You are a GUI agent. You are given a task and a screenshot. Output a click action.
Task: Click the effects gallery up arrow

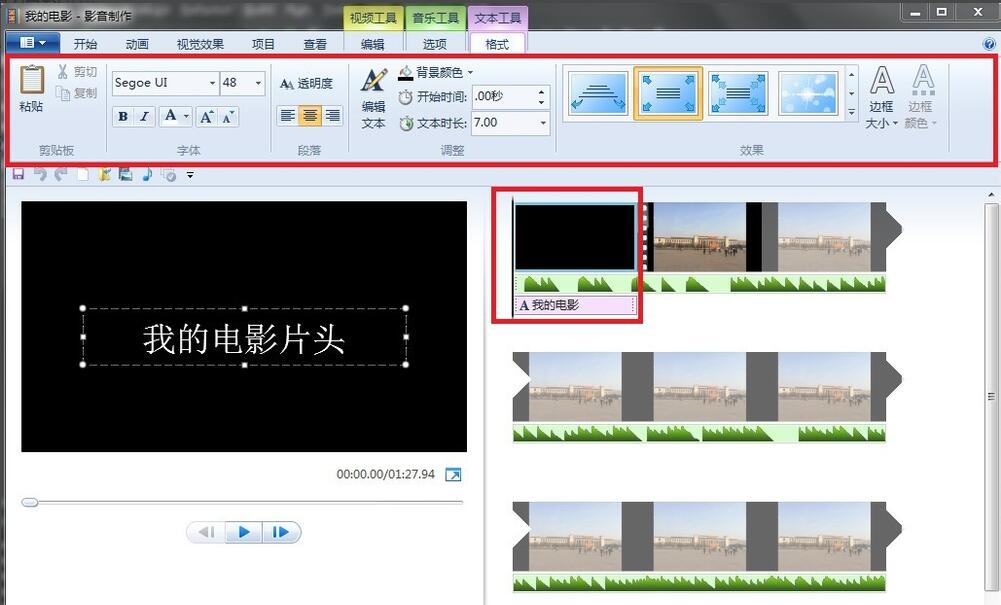(852, 75)
